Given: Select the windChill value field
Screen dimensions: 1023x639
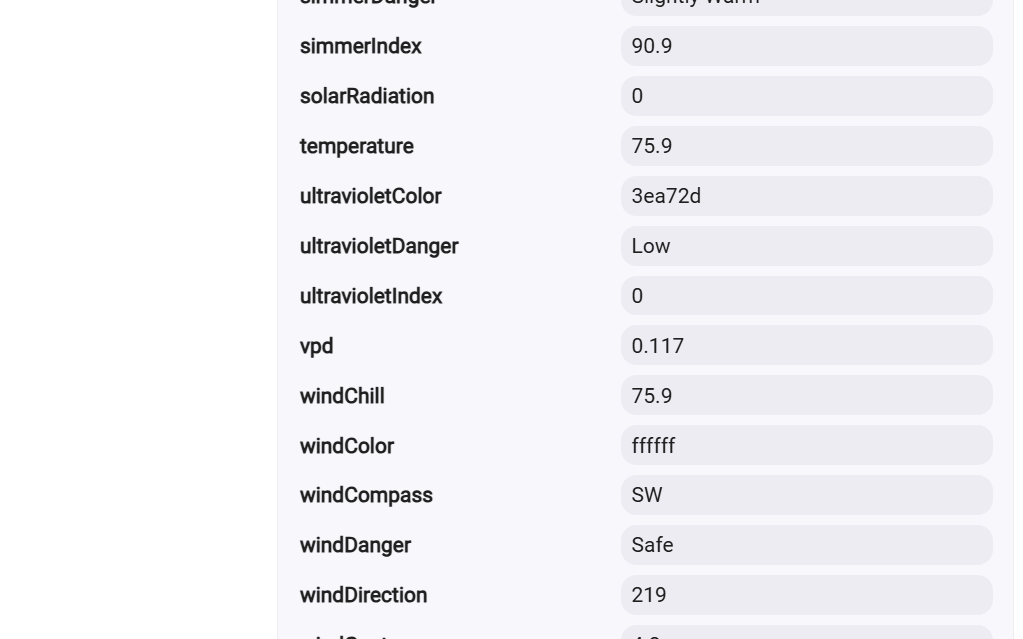Looking at the screenshot, I should [806, 396].
